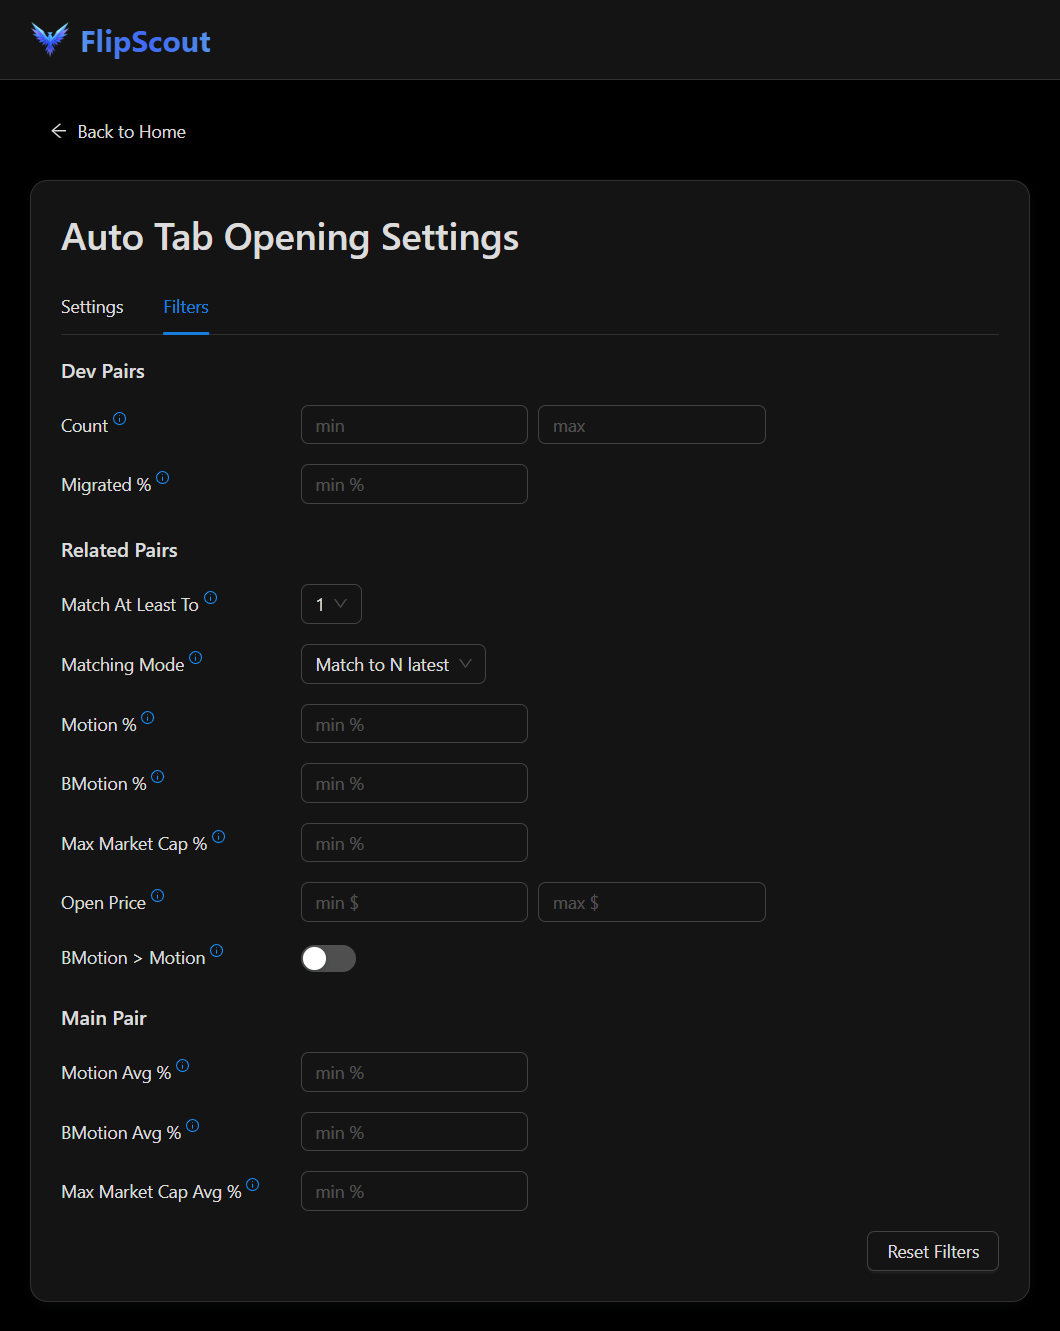Click info icon beside BMotion Avg %
1060x1331 pixels.
tap(193, 1126)
